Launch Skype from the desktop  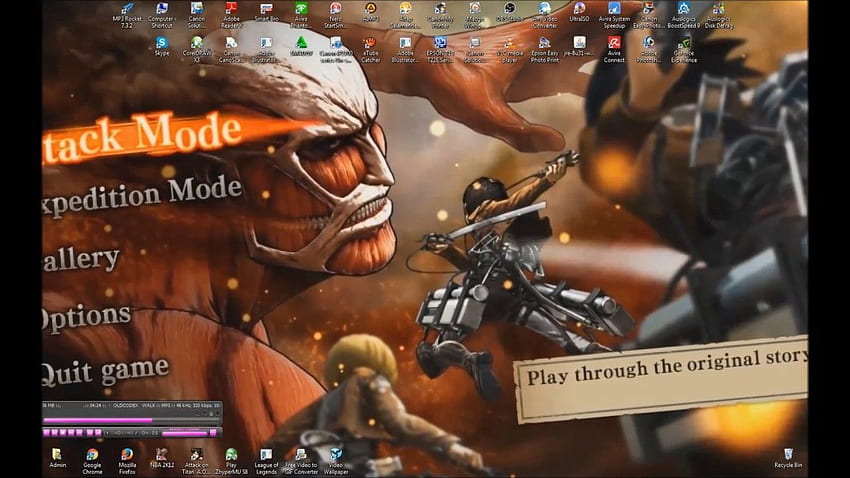click(162, 46)
